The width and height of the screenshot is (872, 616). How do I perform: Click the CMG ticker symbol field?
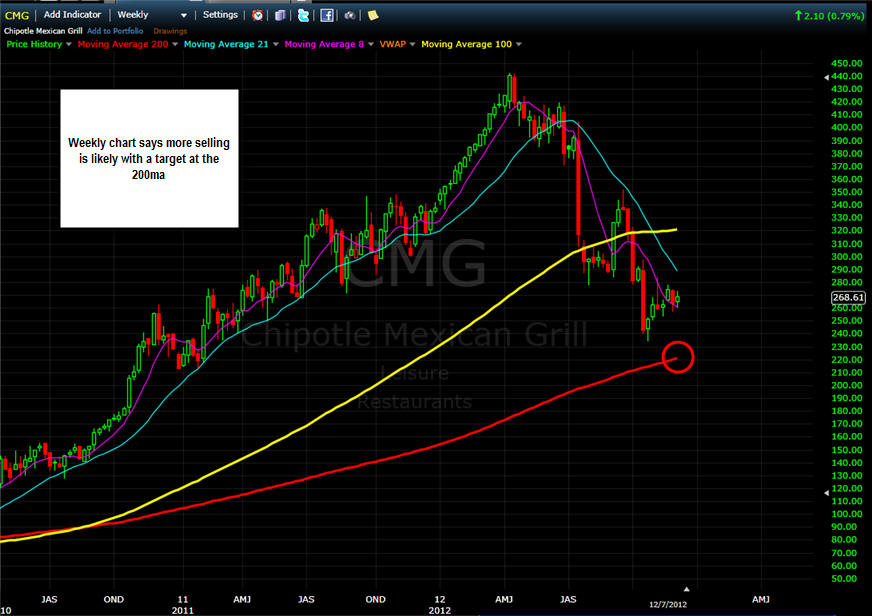[x=17, y=16]
